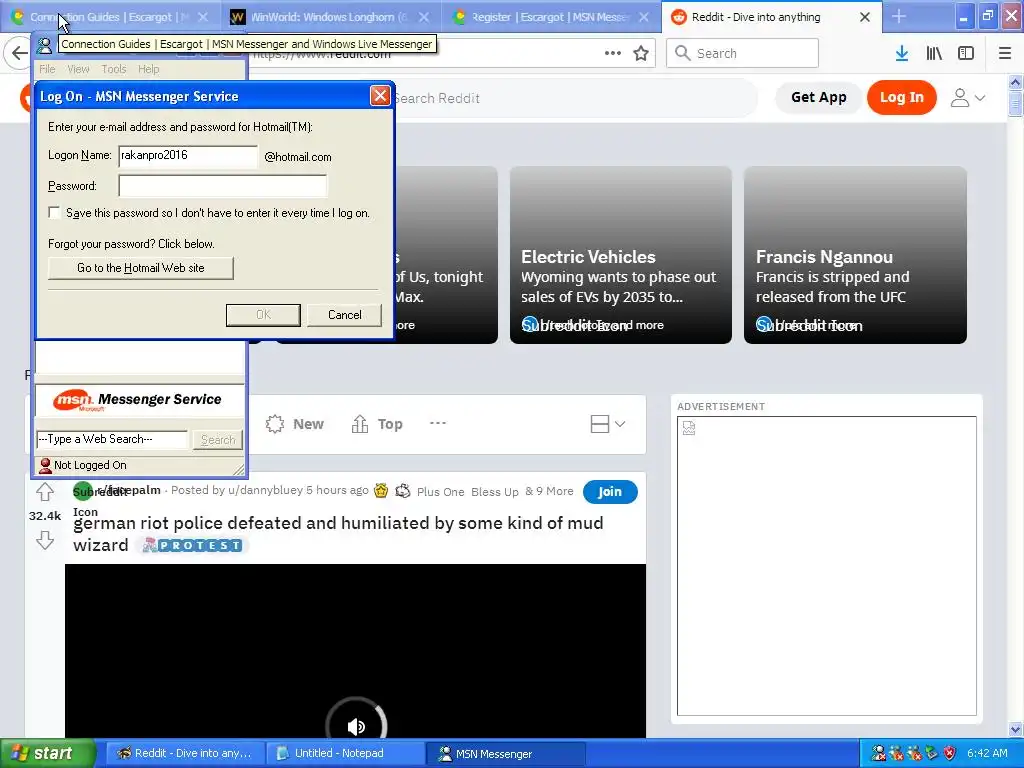Click the page scrollbar down arrow
The height and width of the screenshot is (768, 1024).
pos(1015,729)
